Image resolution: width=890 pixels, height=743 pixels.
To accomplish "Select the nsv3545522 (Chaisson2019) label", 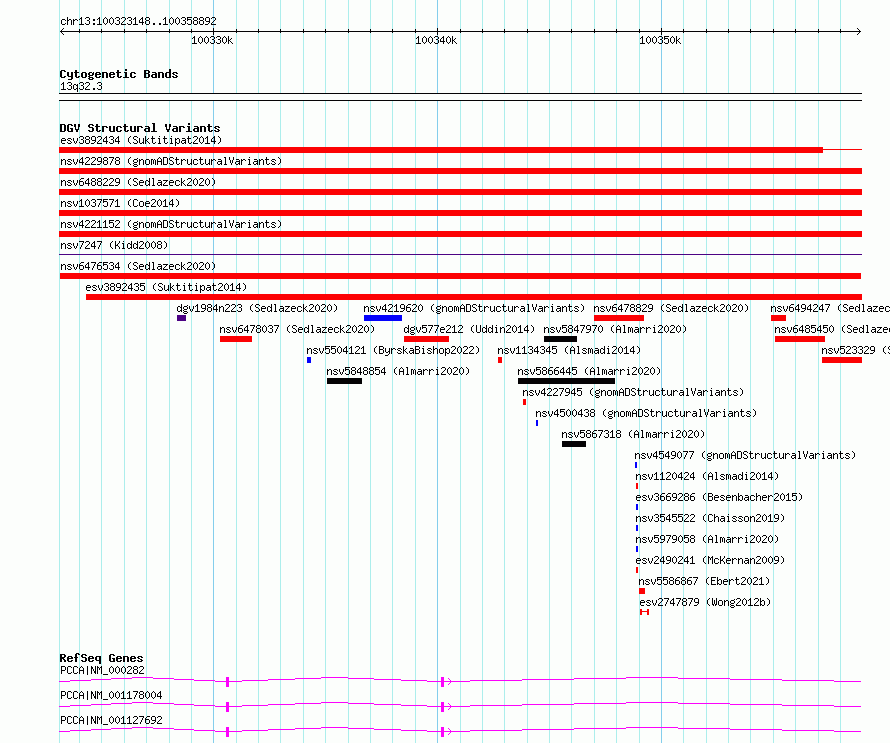I will tap(710, 518).
